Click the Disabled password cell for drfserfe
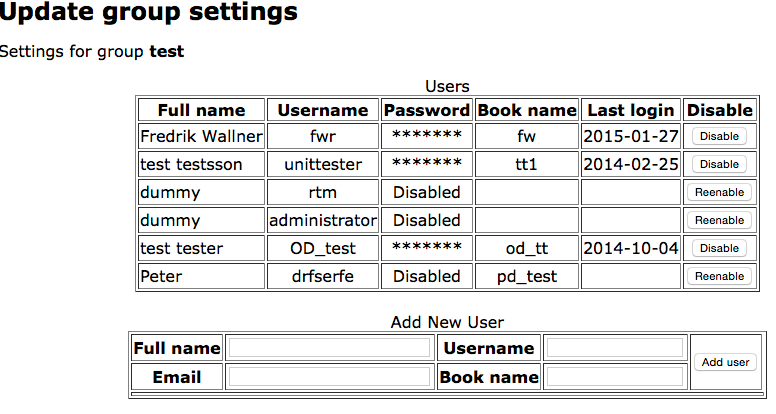This screenshot has height=414, width=776. 427,276
